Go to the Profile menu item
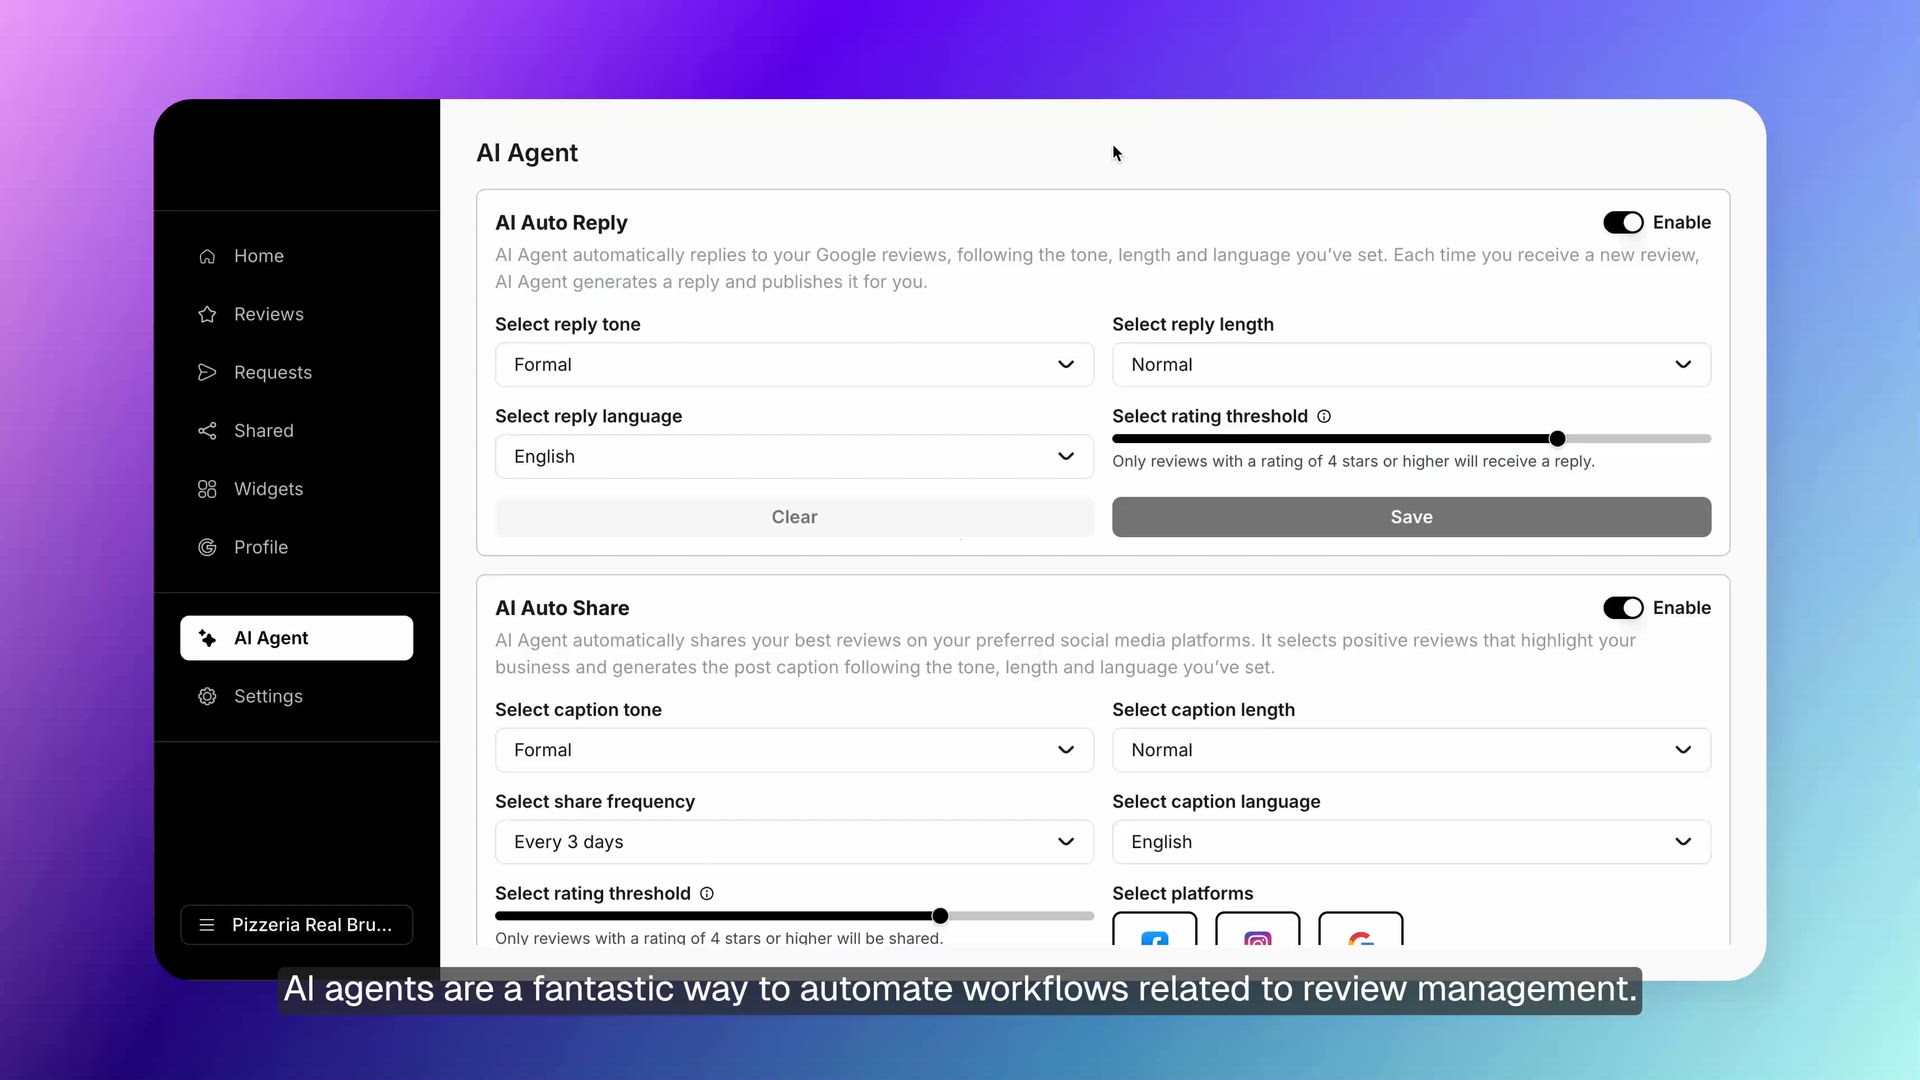 point(260,547)
